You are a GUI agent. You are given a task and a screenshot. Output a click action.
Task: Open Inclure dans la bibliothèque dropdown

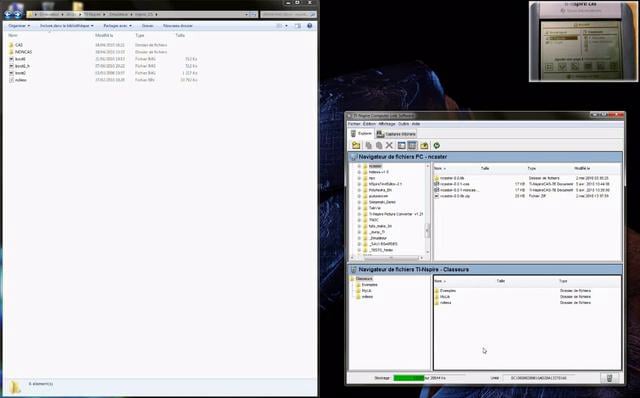click(67, 26)
